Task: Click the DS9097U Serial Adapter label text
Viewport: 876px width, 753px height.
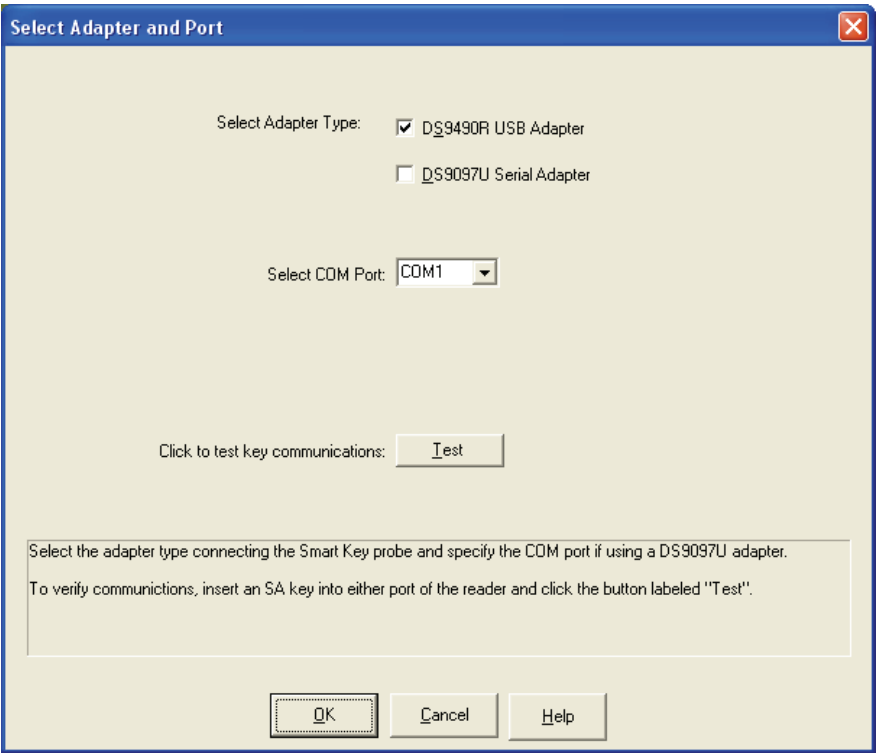Action: [506, 175]
